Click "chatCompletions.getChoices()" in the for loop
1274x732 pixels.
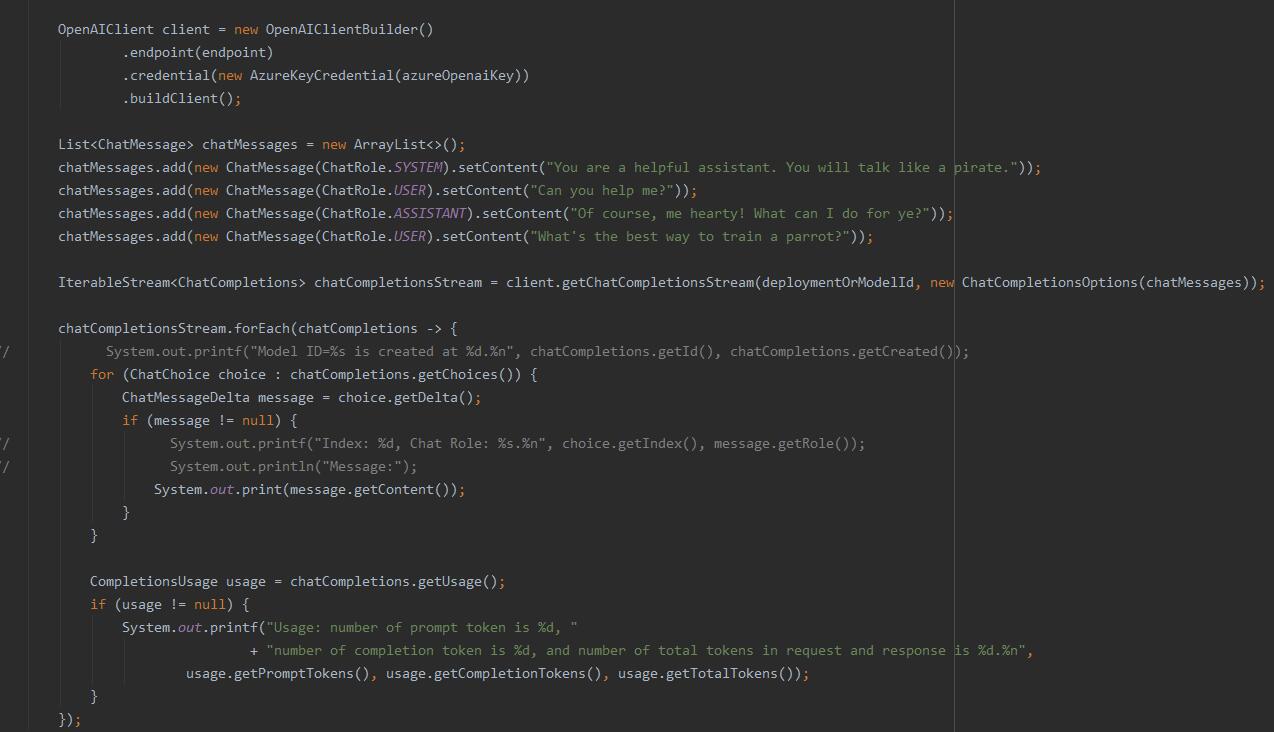(x=405, y=374)
